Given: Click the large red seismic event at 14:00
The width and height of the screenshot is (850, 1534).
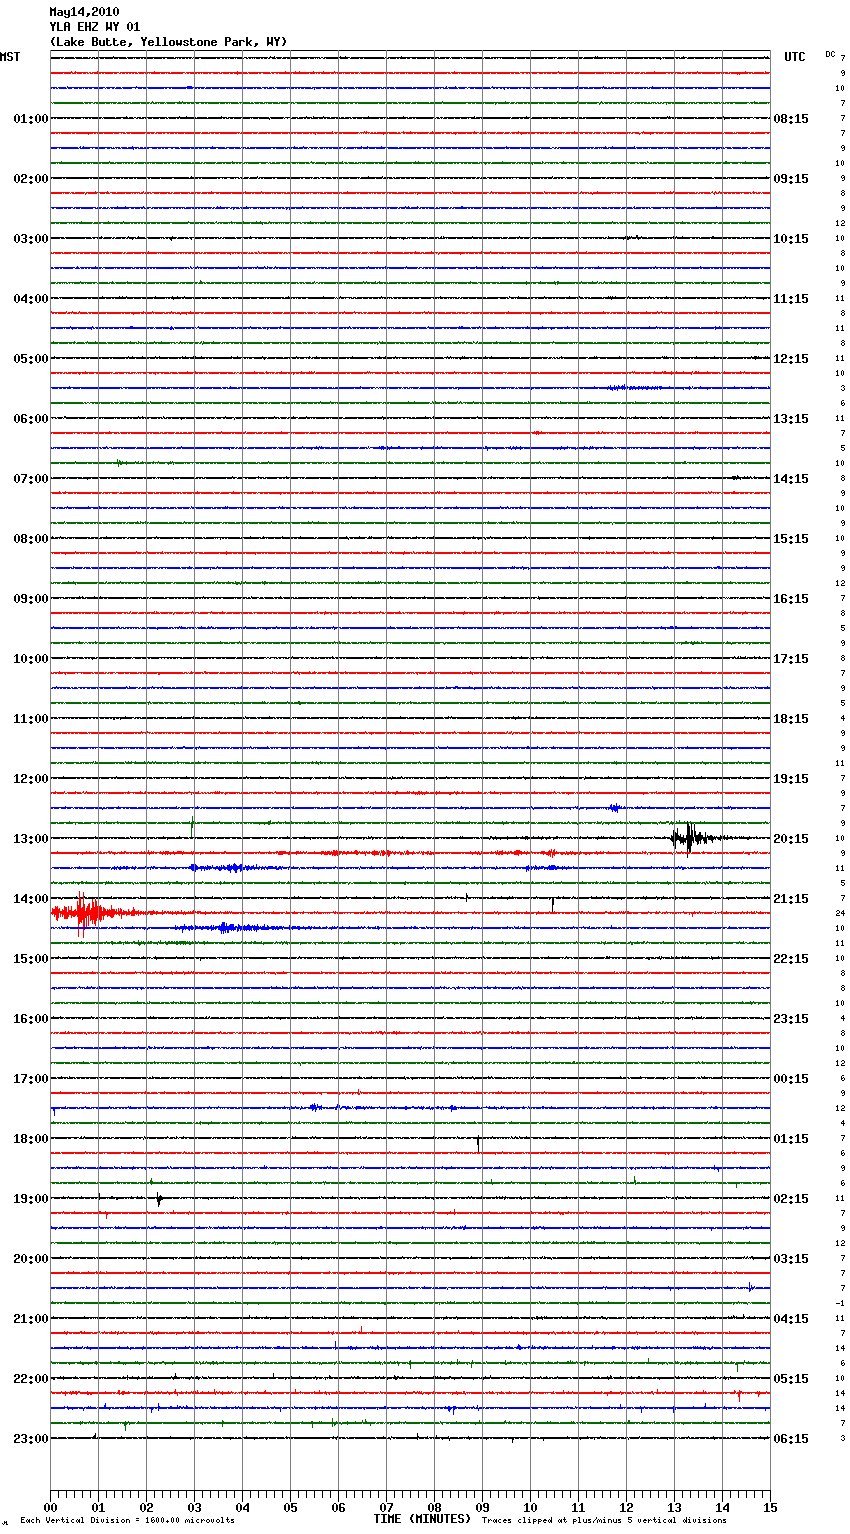Looking at the screenshot, I should 88,913.
